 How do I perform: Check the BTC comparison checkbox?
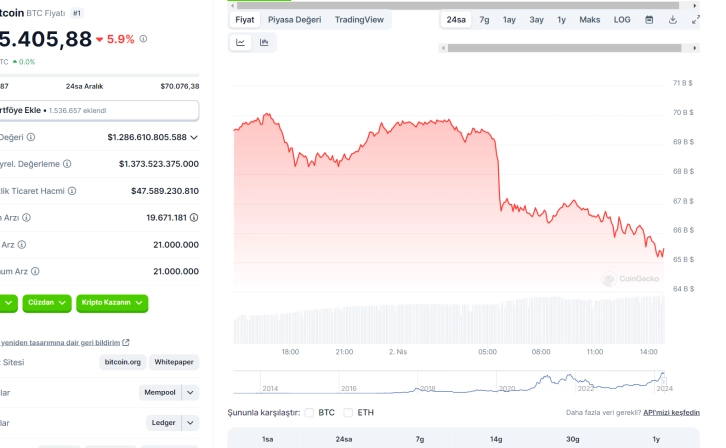point(309,412)
